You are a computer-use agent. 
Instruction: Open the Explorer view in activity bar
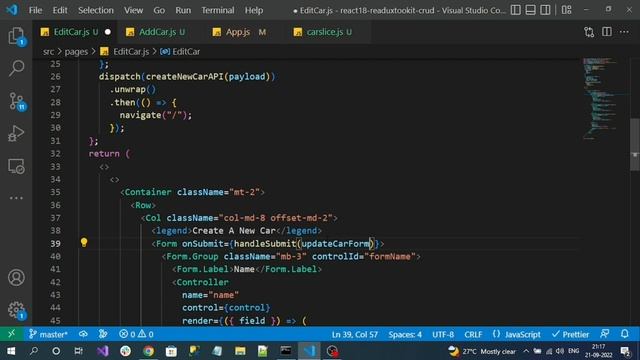point(16,36)
